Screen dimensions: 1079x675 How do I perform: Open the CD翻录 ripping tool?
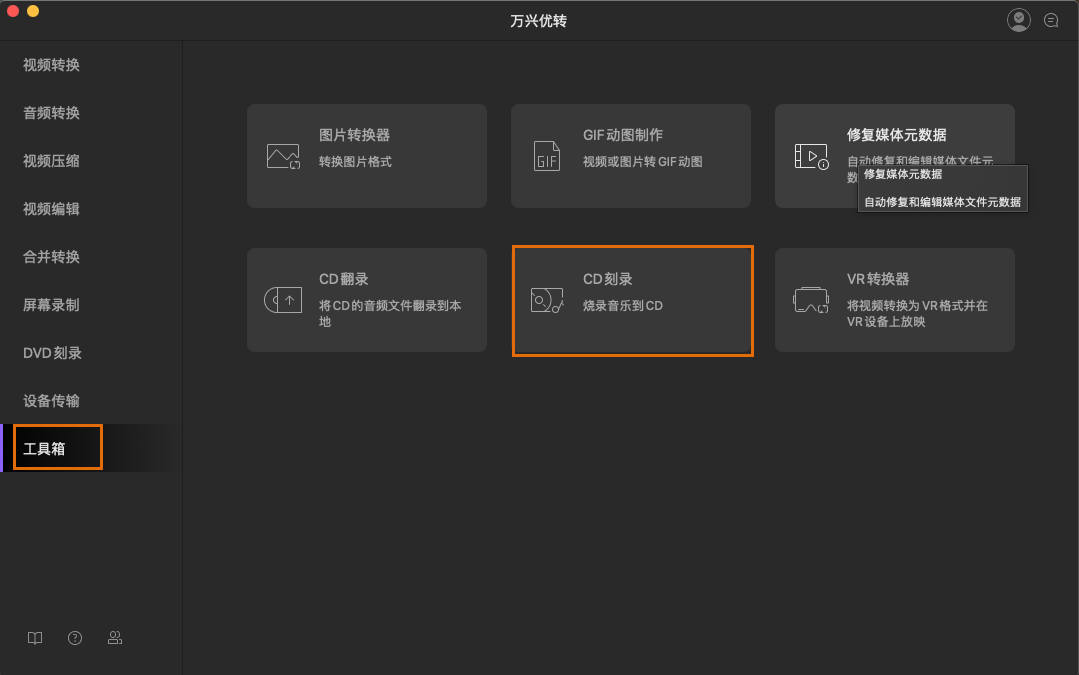tap(367, 300)
